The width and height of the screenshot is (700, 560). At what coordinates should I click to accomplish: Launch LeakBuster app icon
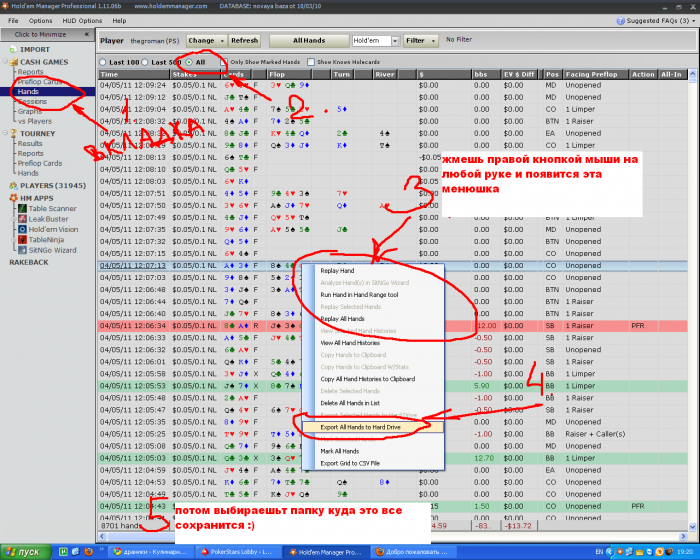[x=22, y=219]
